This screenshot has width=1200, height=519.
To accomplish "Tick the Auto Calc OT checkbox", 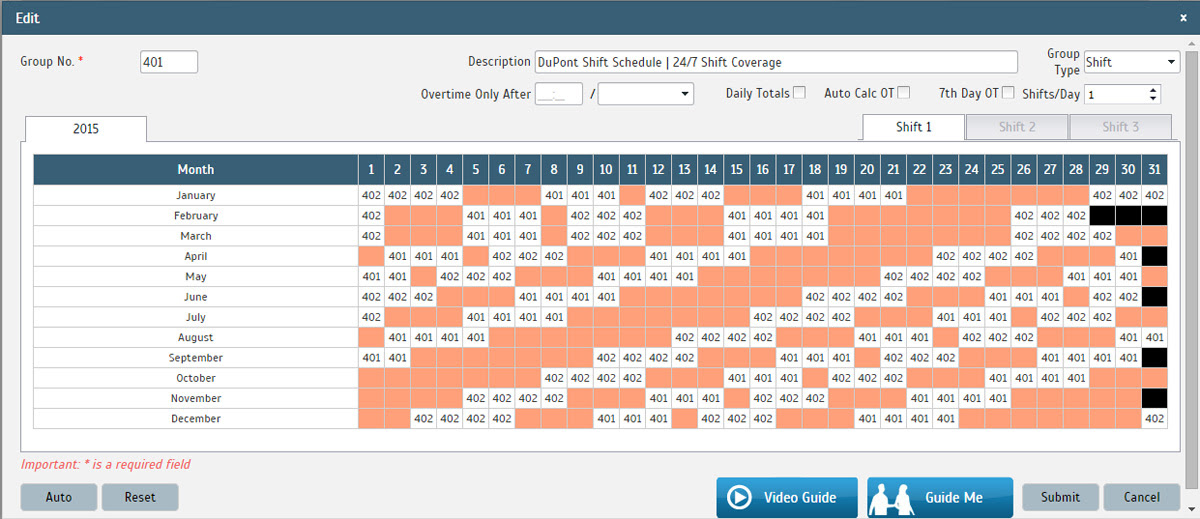I will coord(904,93).
